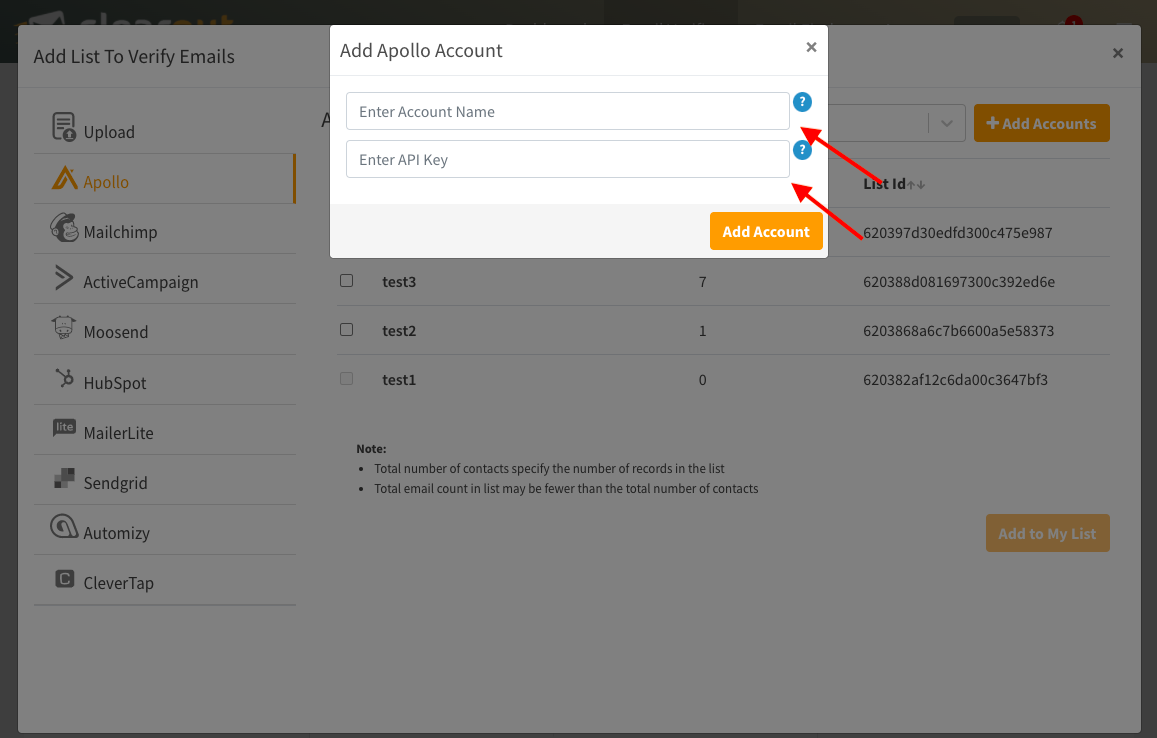Switch to the Mailchimp tab
The height and width of the screenshot is (738, 1157).
pos(165,230)
